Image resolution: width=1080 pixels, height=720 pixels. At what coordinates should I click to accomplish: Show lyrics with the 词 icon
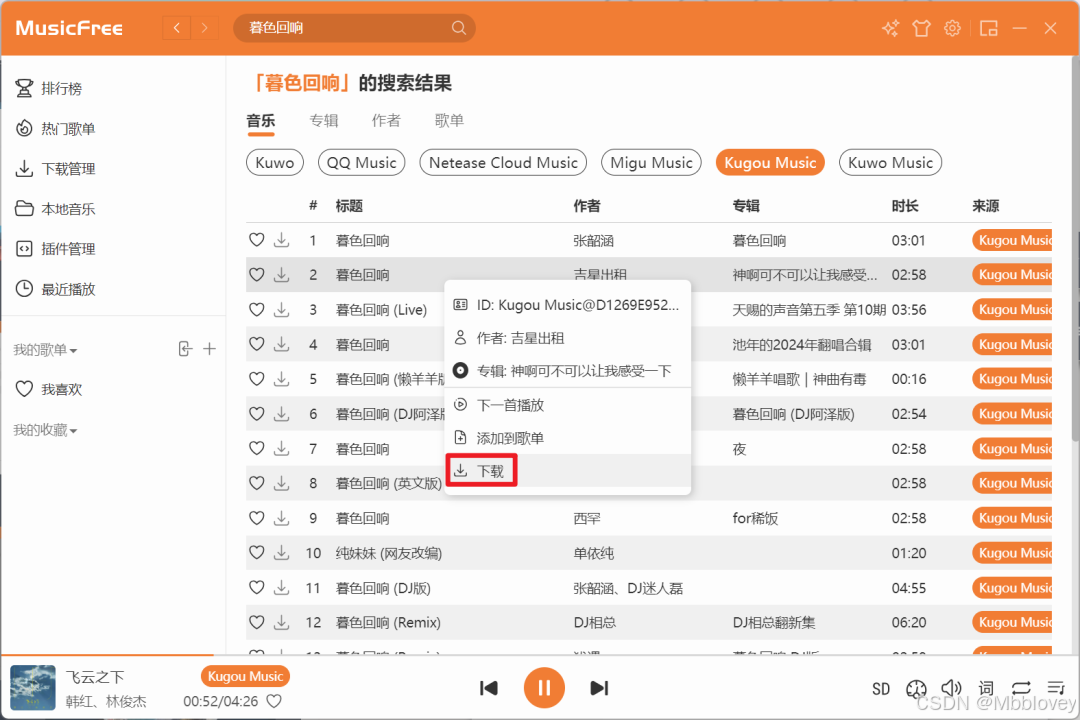[986, 688]
